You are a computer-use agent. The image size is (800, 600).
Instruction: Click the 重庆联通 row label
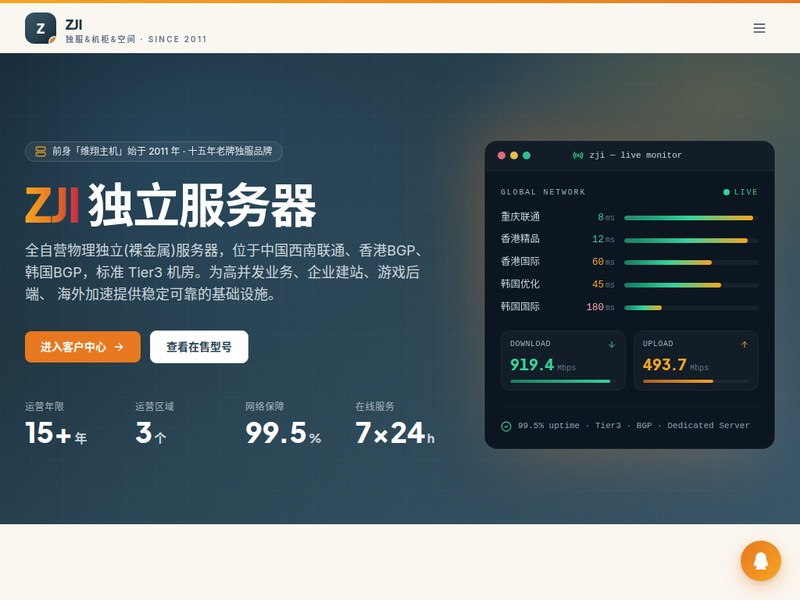tap(520, 217)
